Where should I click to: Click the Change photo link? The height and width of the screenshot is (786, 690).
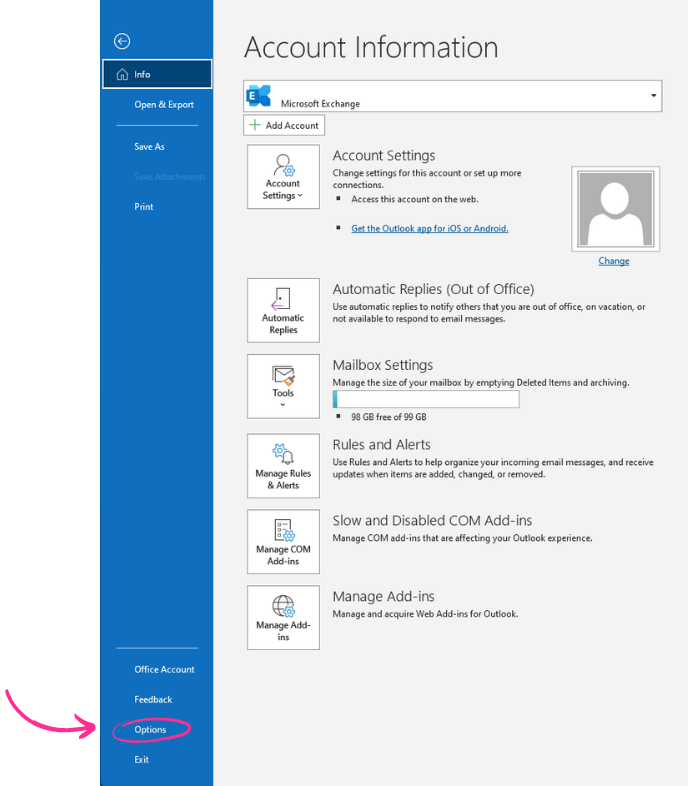tap(614, 261)
